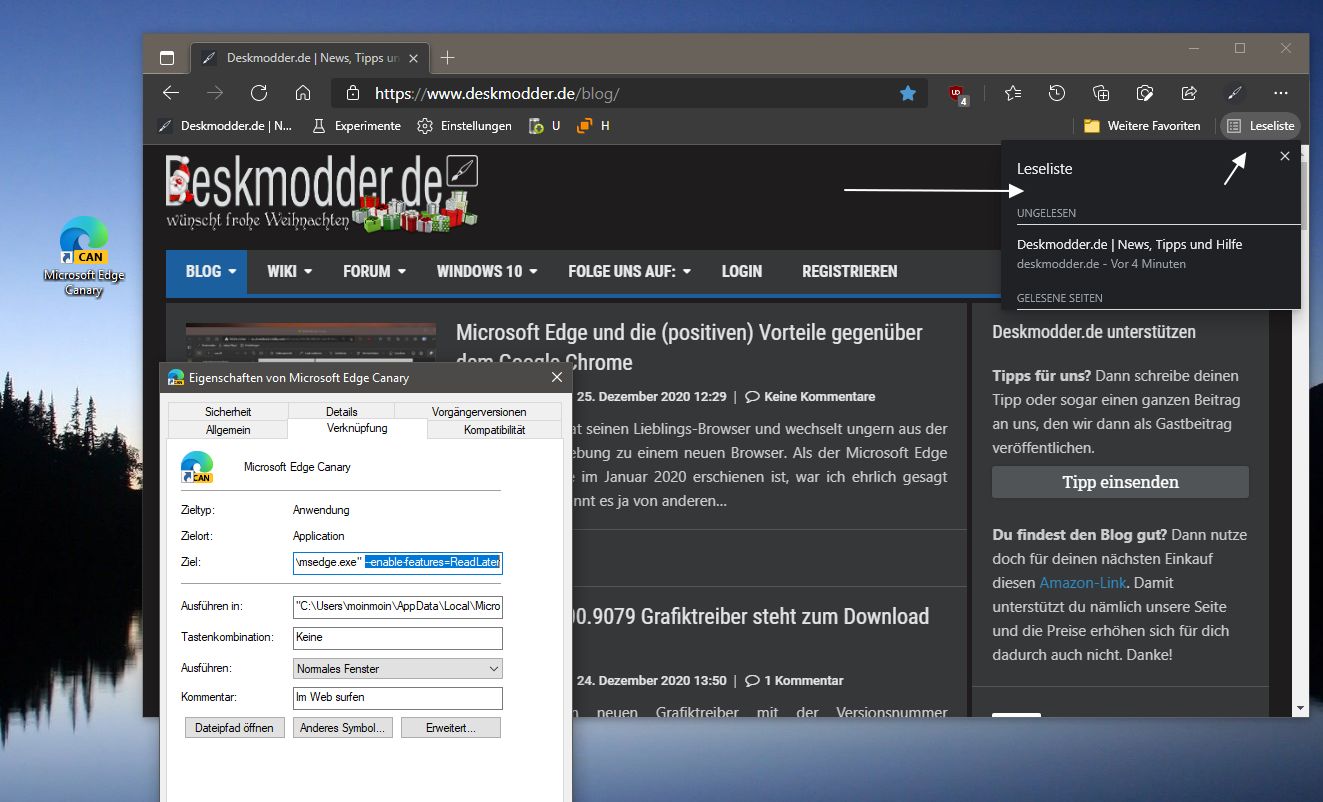The height and width of the screenshot is (802, 1323).
Task: Open the H bookmark folder
Action: tap(593, 126)
